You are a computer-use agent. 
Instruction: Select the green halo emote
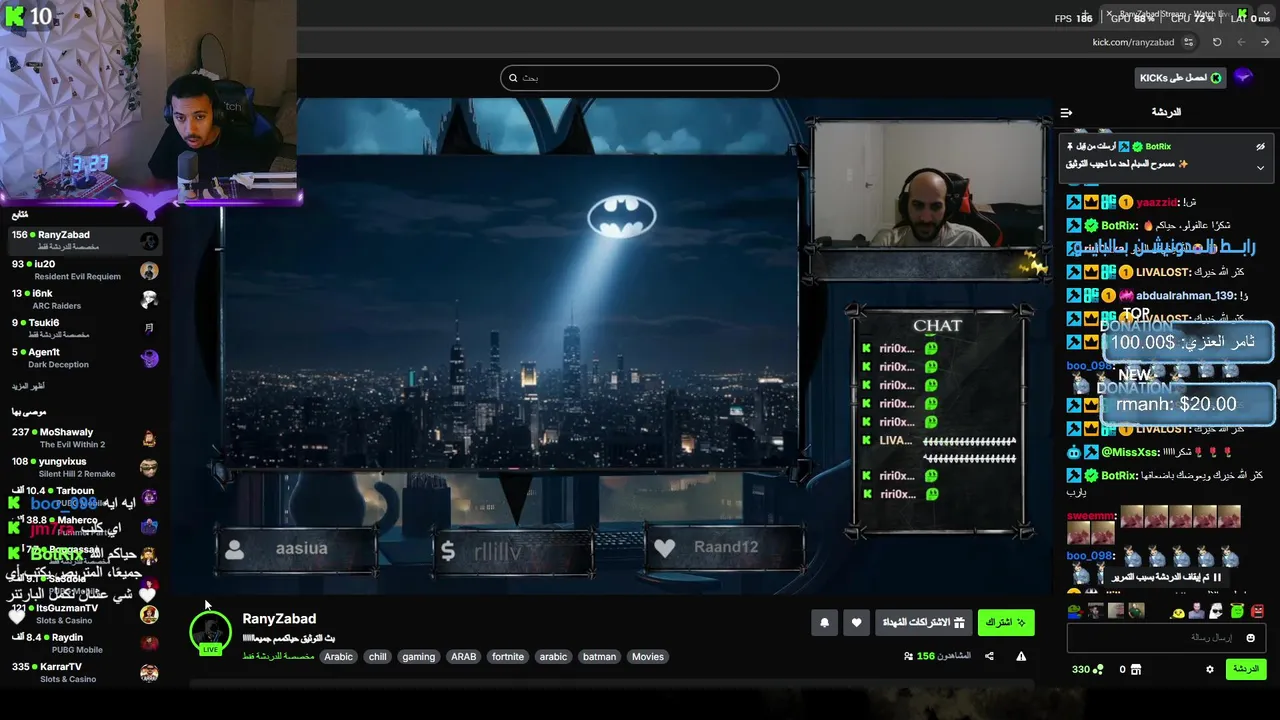click(1237, 611)
